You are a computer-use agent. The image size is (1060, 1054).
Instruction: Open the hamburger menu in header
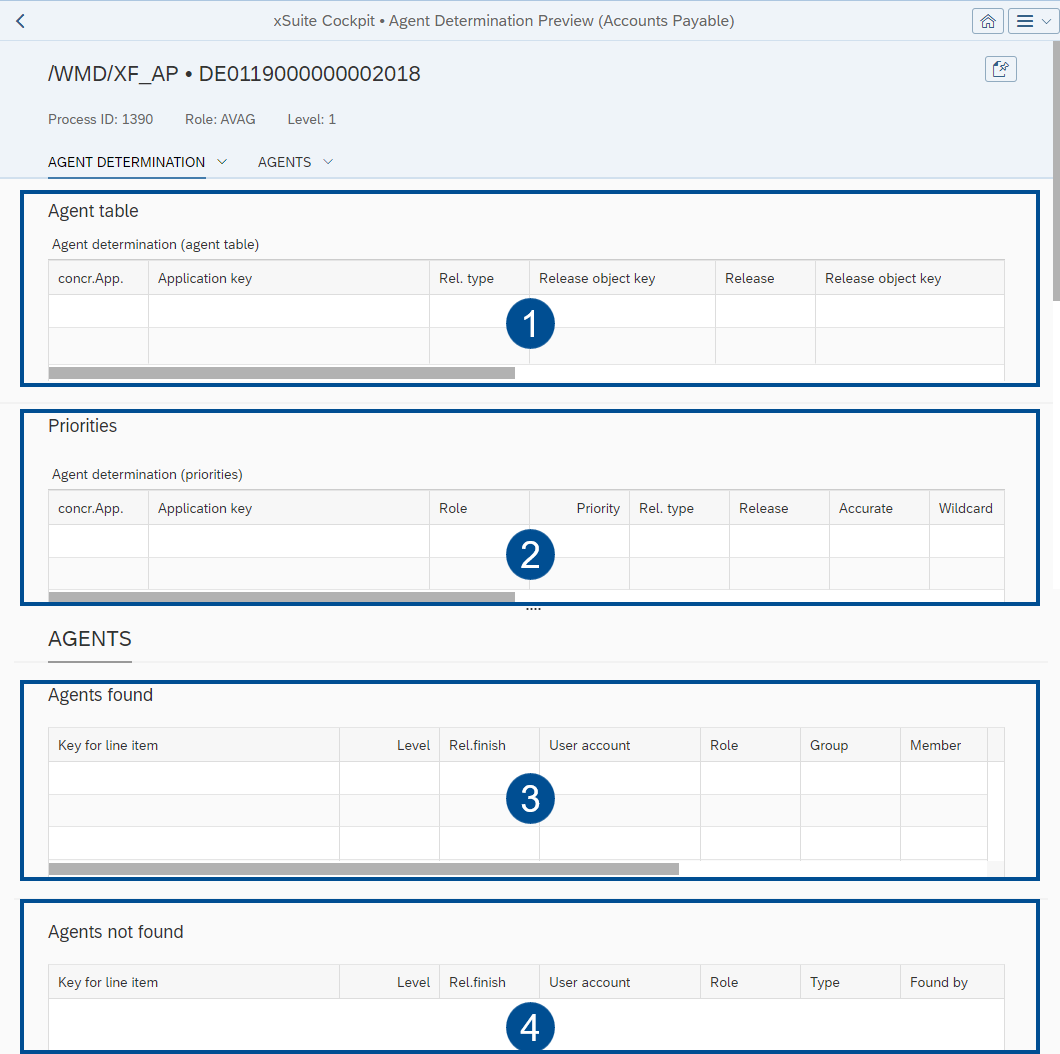pos(1033,21)
